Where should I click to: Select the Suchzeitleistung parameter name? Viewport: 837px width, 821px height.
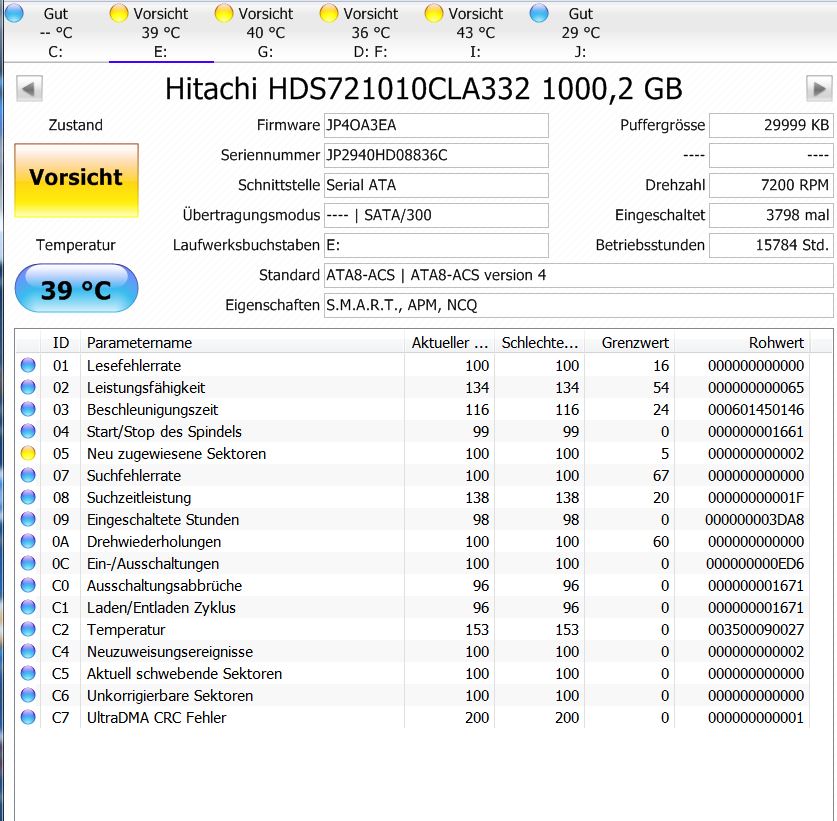click(139, 498)
